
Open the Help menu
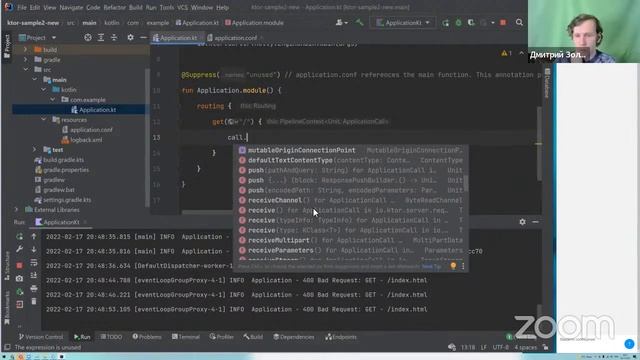coord(222,7)
